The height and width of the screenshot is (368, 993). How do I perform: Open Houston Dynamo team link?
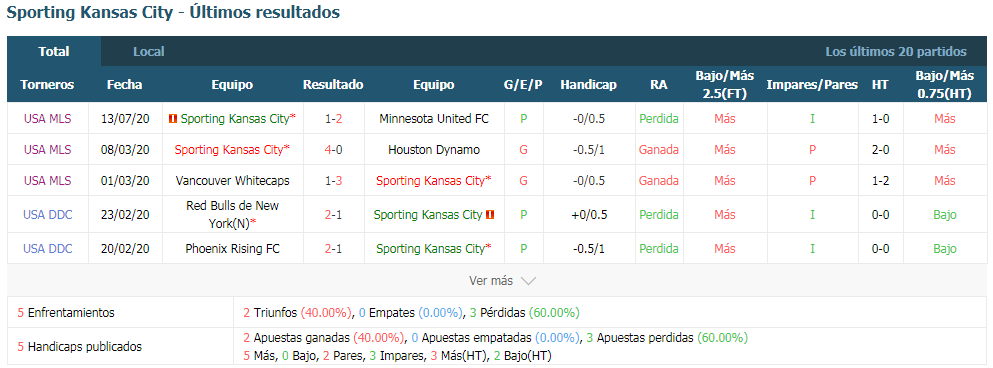(434, 149)
